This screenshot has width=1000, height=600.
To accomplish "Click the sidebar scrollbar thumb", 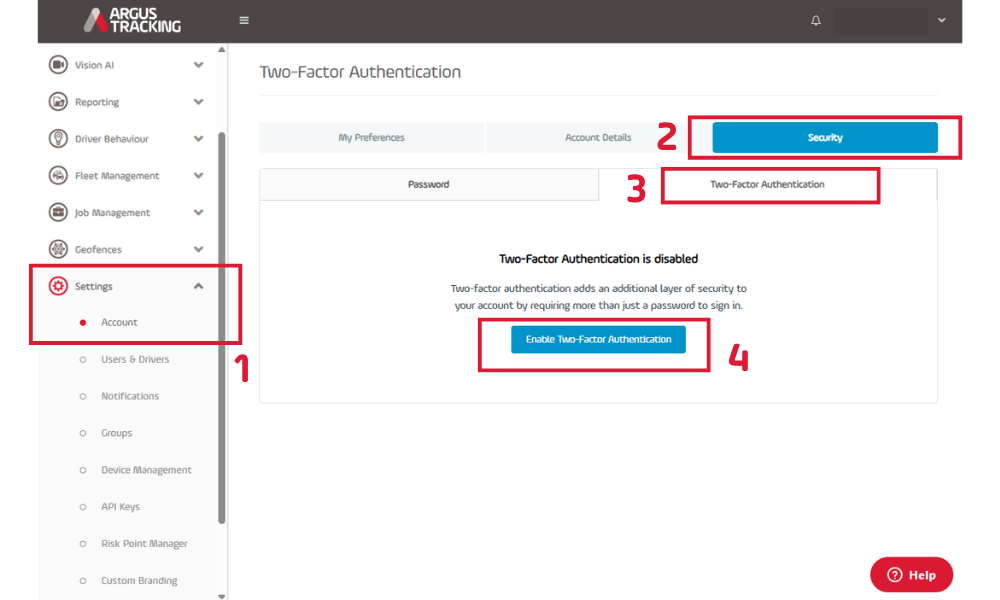I will point(221,328).
